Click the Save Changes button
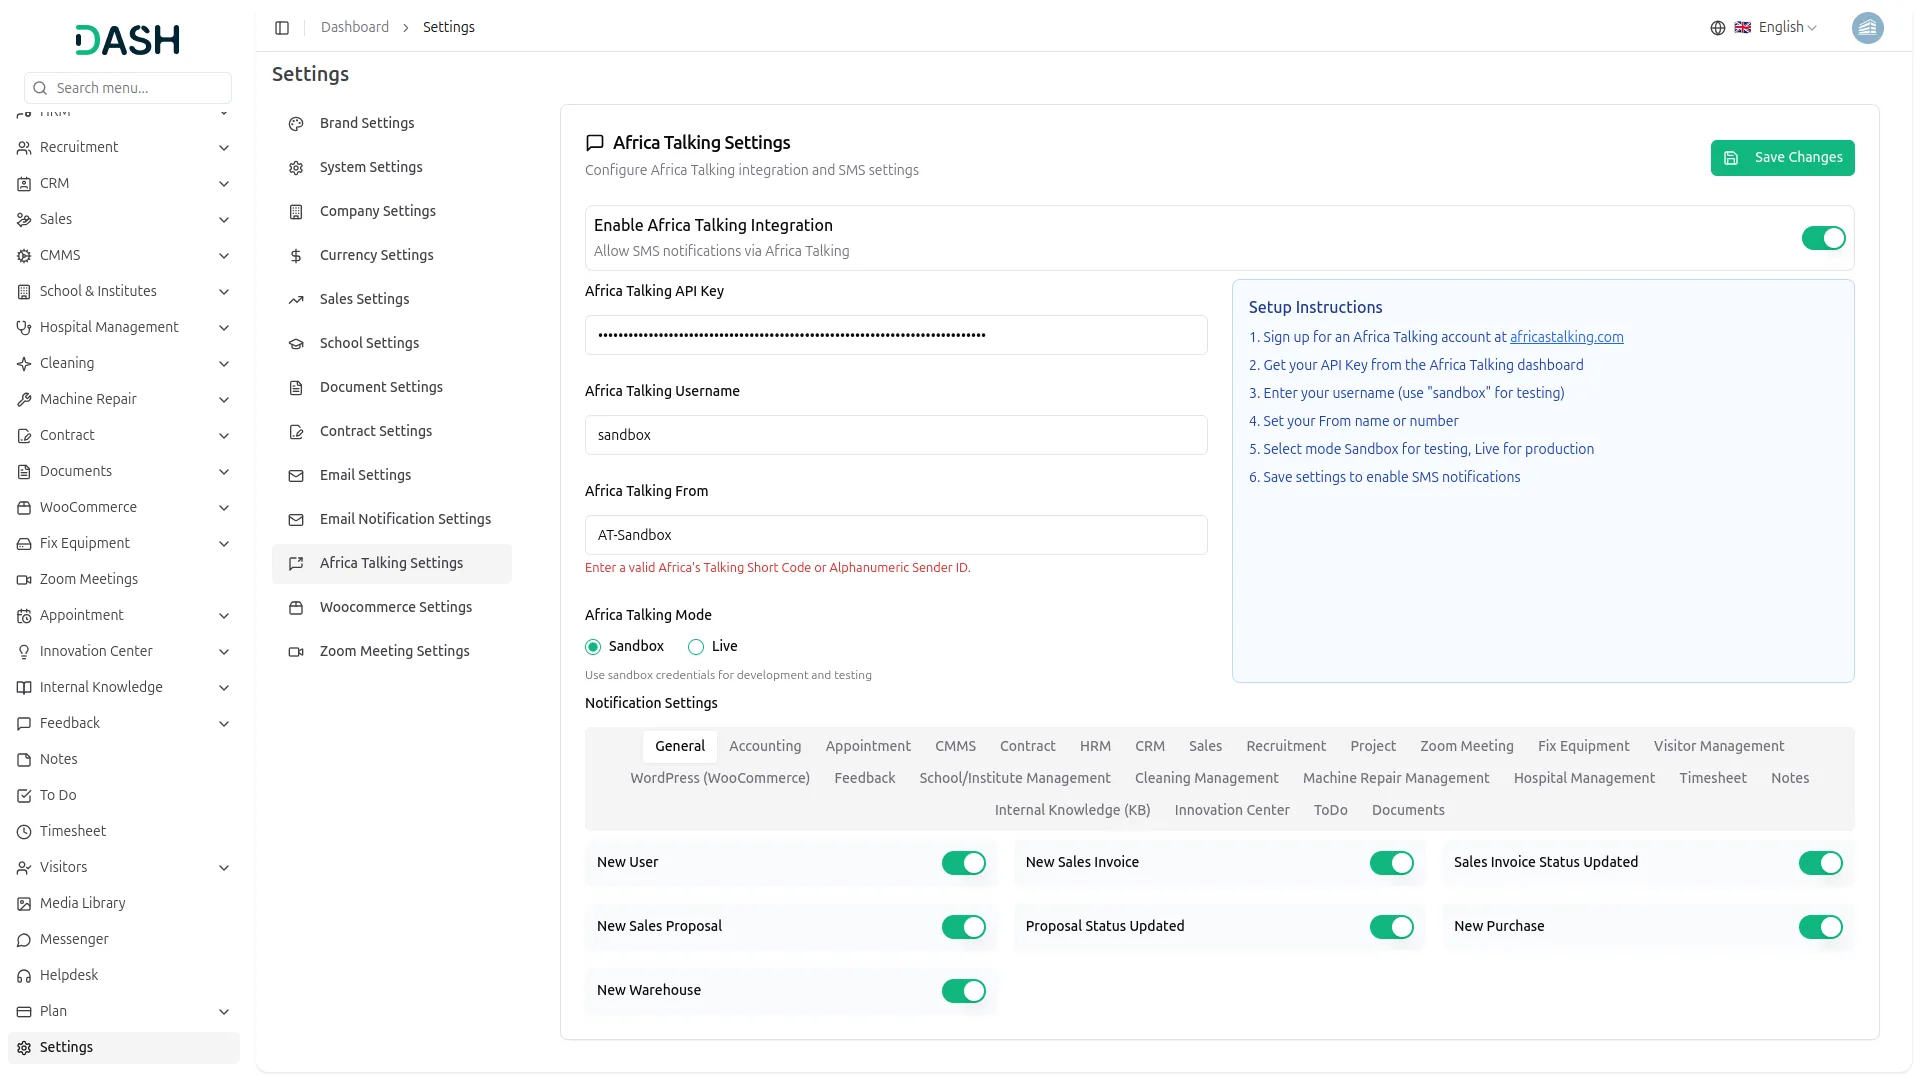 click(x=1782, y=158)
